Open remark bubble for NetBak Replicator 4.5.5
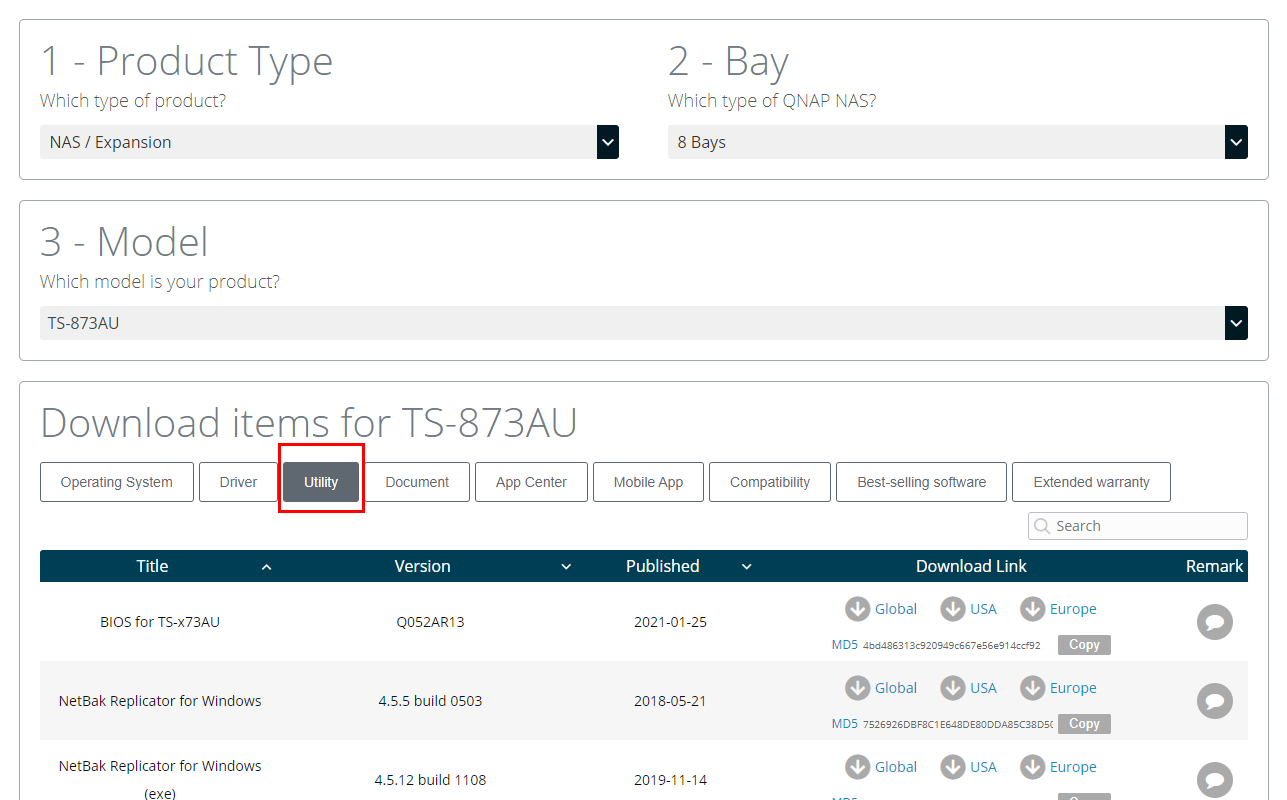Image resolution: width=1287 pixels, height=800 pixels. pyautogui.click(x=1215, y=701)
